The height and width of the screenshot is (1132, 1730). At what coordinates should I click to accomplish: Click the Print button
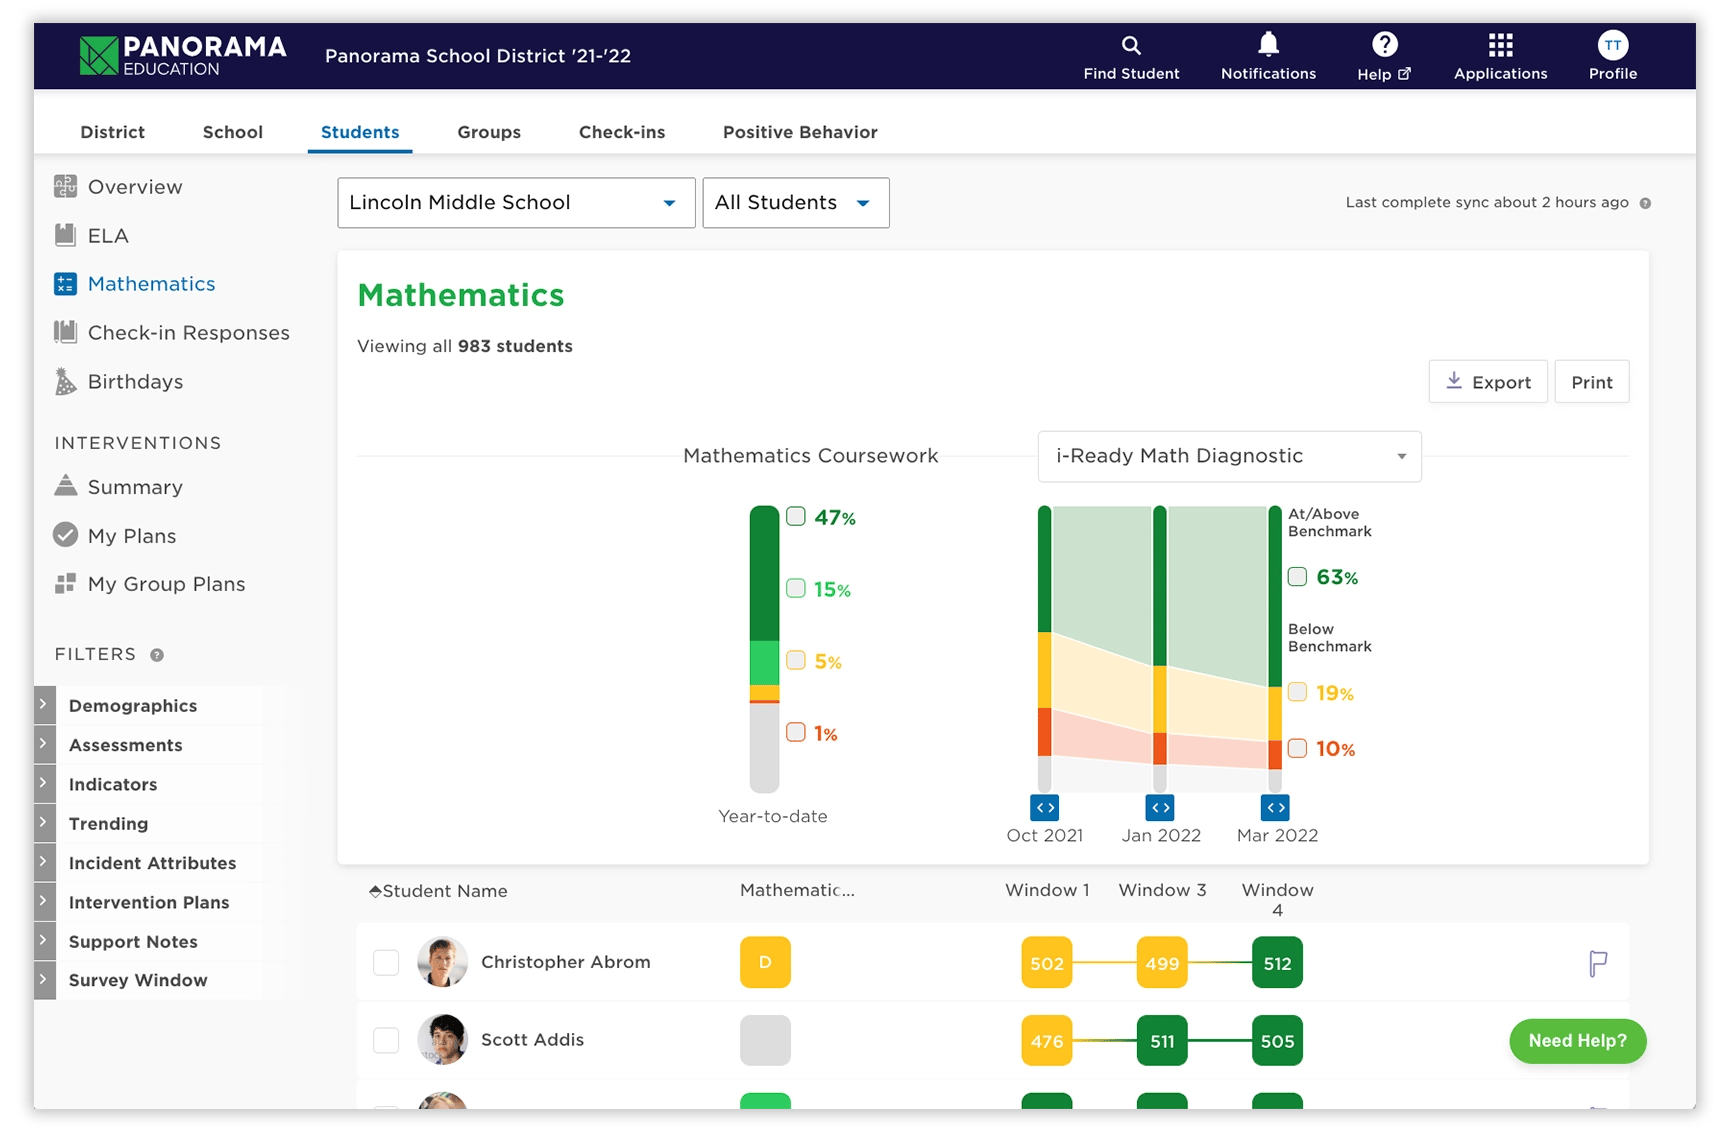1591,382
